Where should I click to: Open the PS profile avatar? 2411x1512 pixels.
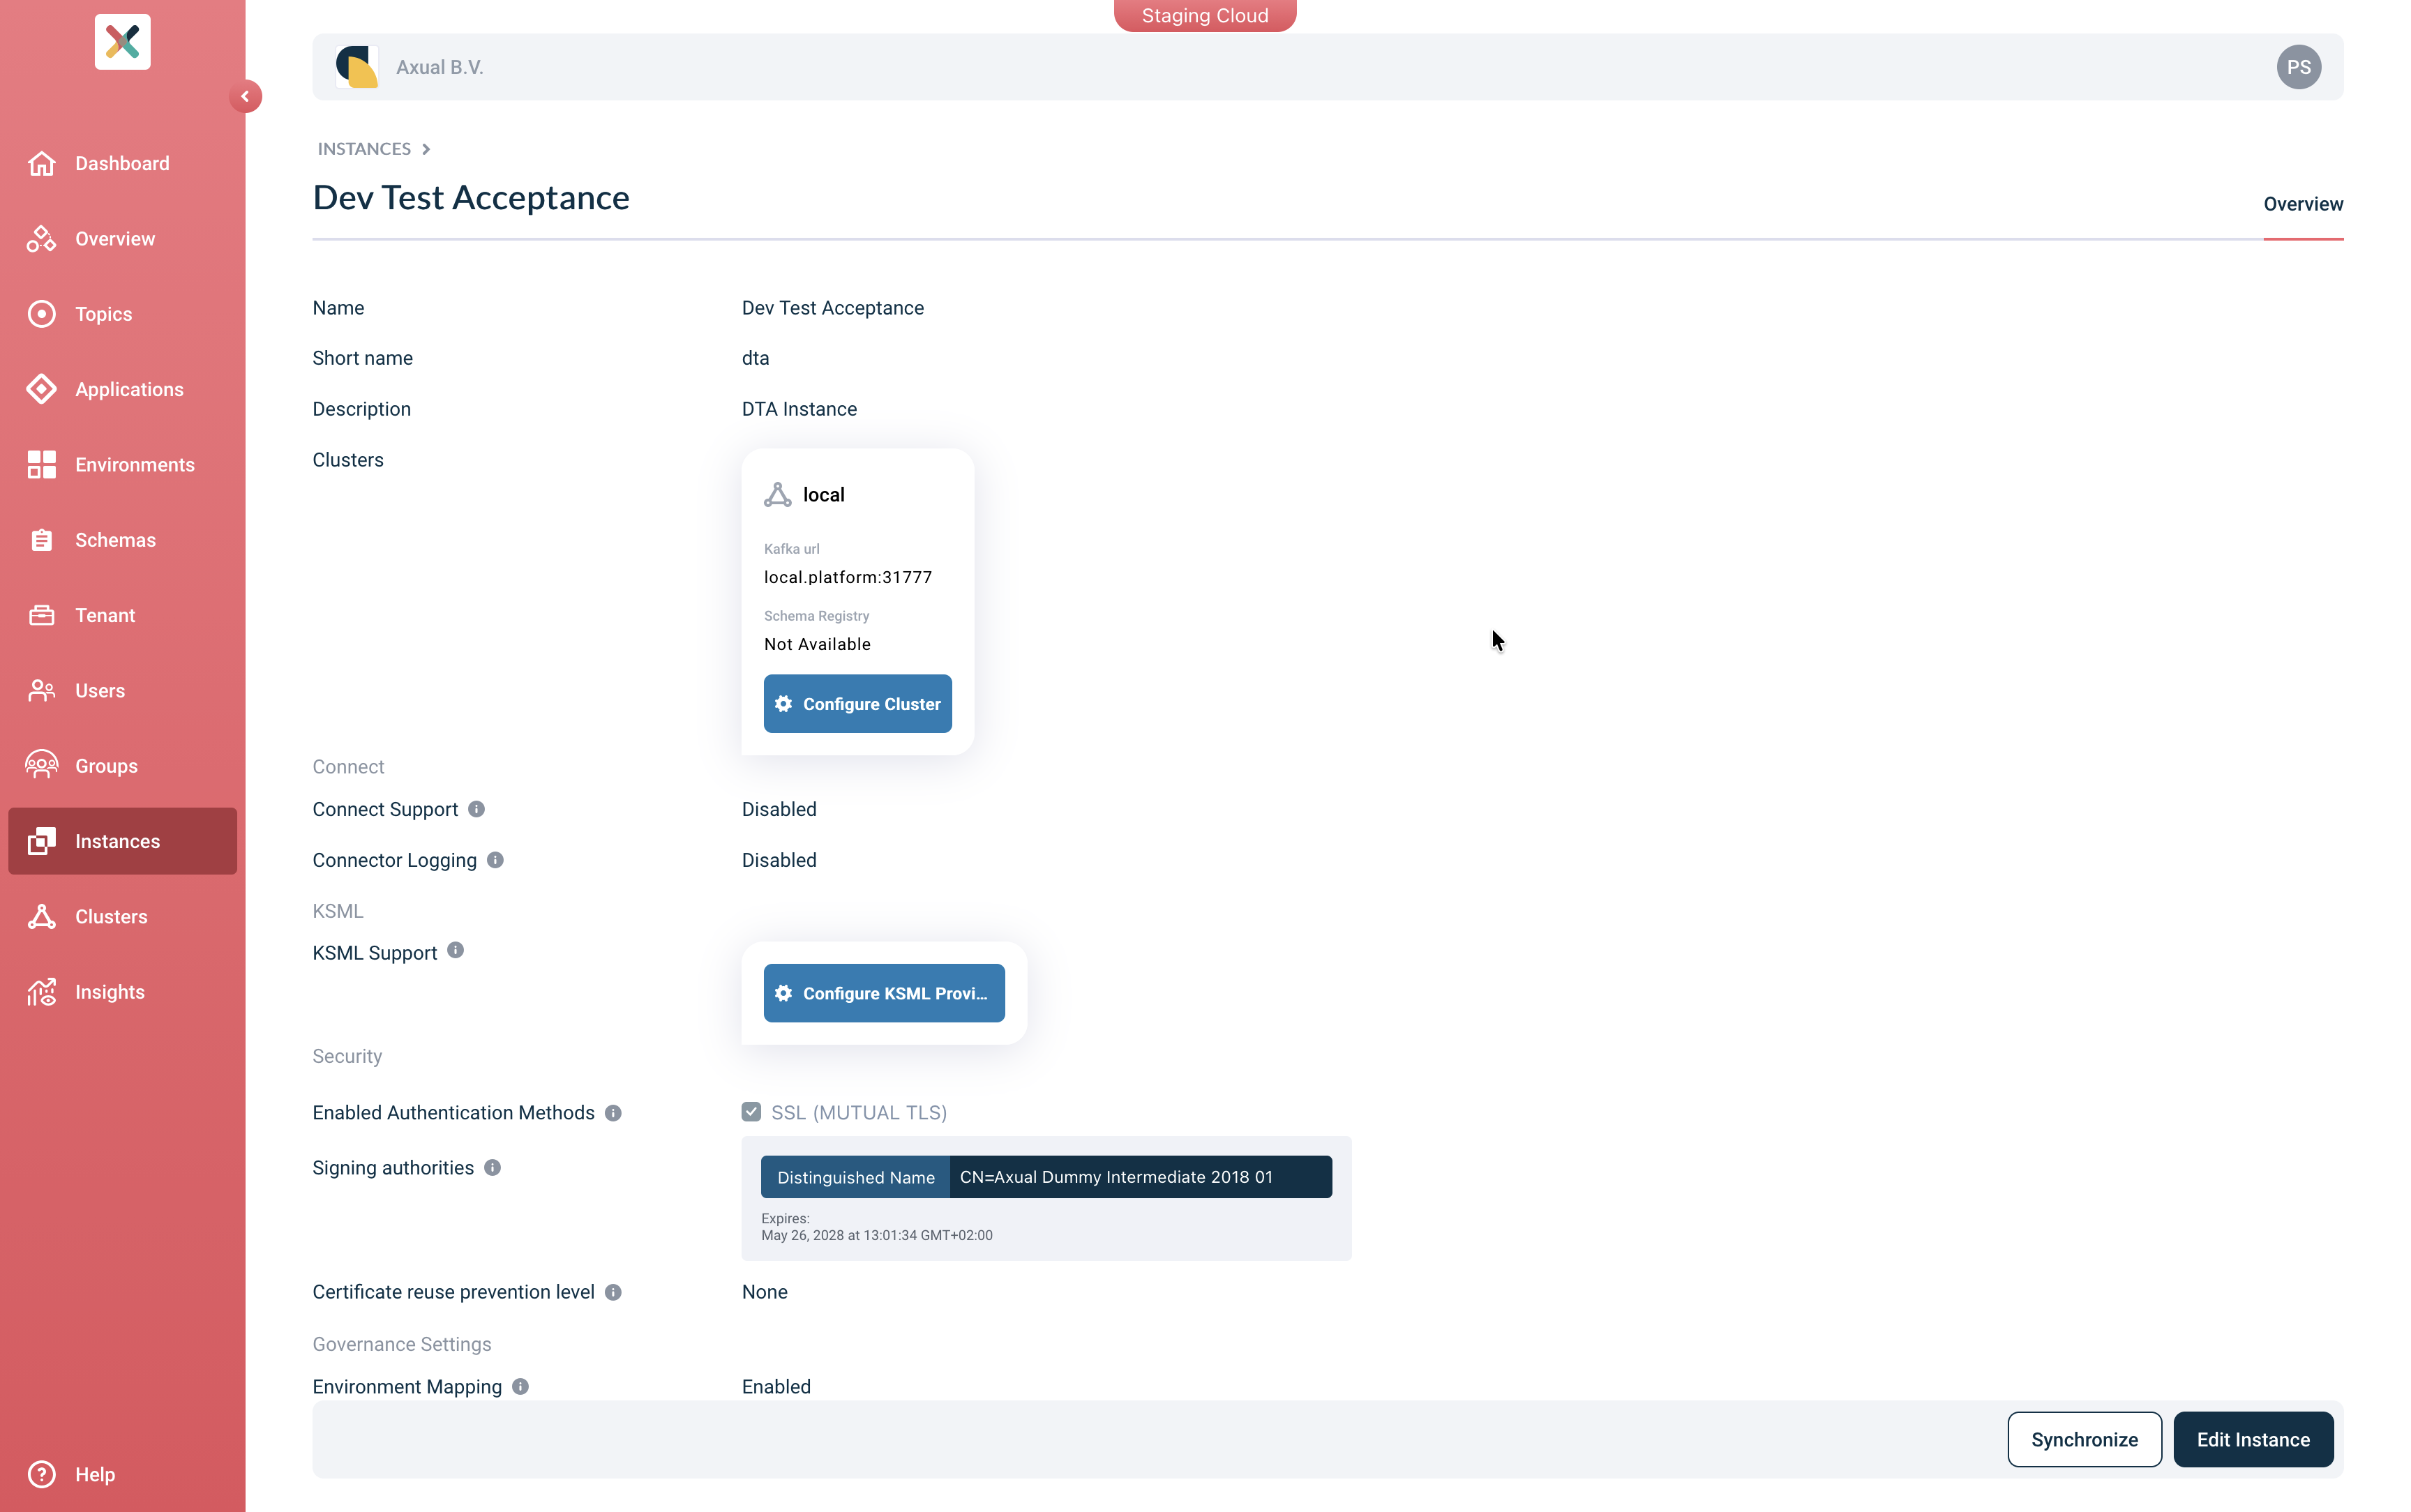(x=2297, y=66)
